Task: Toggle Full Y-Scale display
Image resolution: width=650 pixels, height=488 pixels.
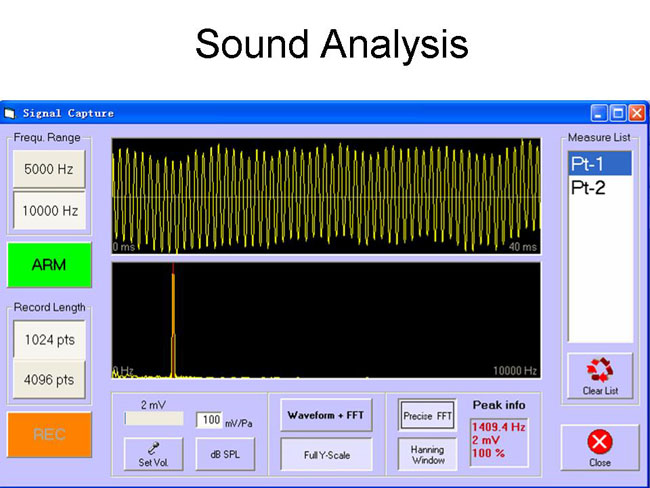Action: tap(325, 454)
